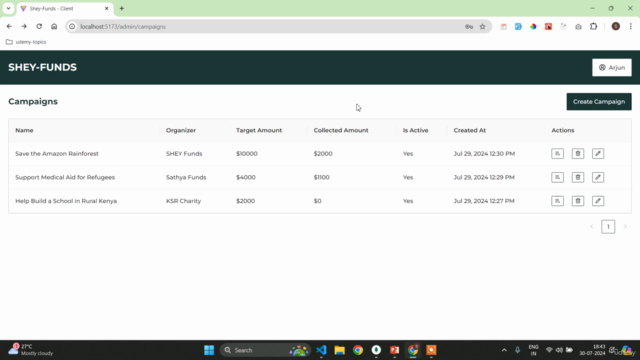Click the browser forward arrow
Image resolution: width=640 pixels, height=360 pixels.
24,27
